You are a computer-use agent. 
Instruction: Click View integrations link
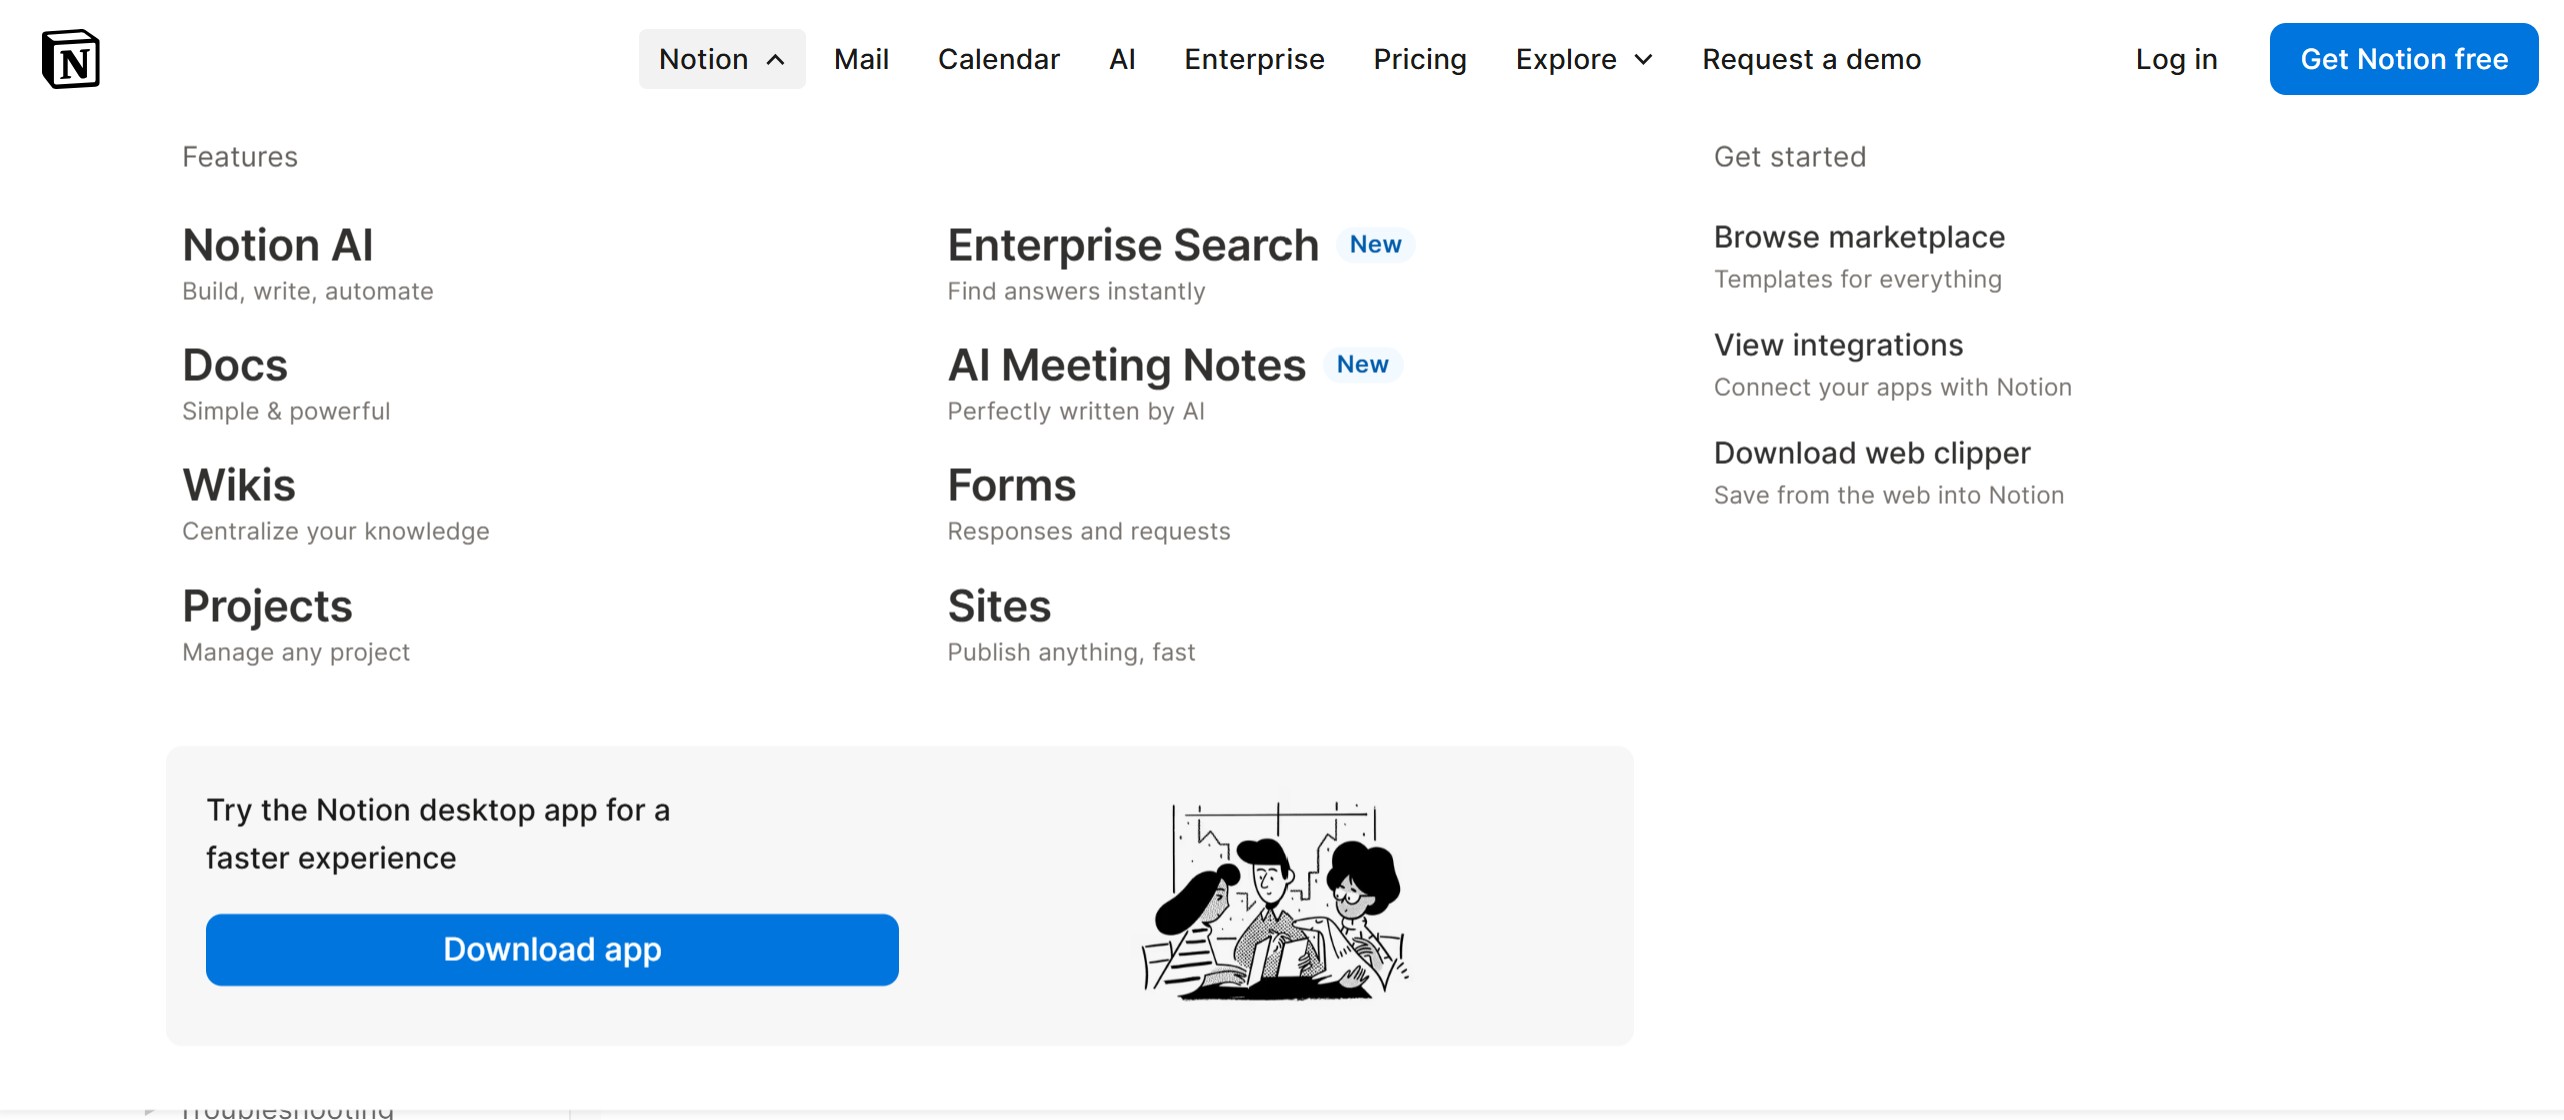[1892, 365]
